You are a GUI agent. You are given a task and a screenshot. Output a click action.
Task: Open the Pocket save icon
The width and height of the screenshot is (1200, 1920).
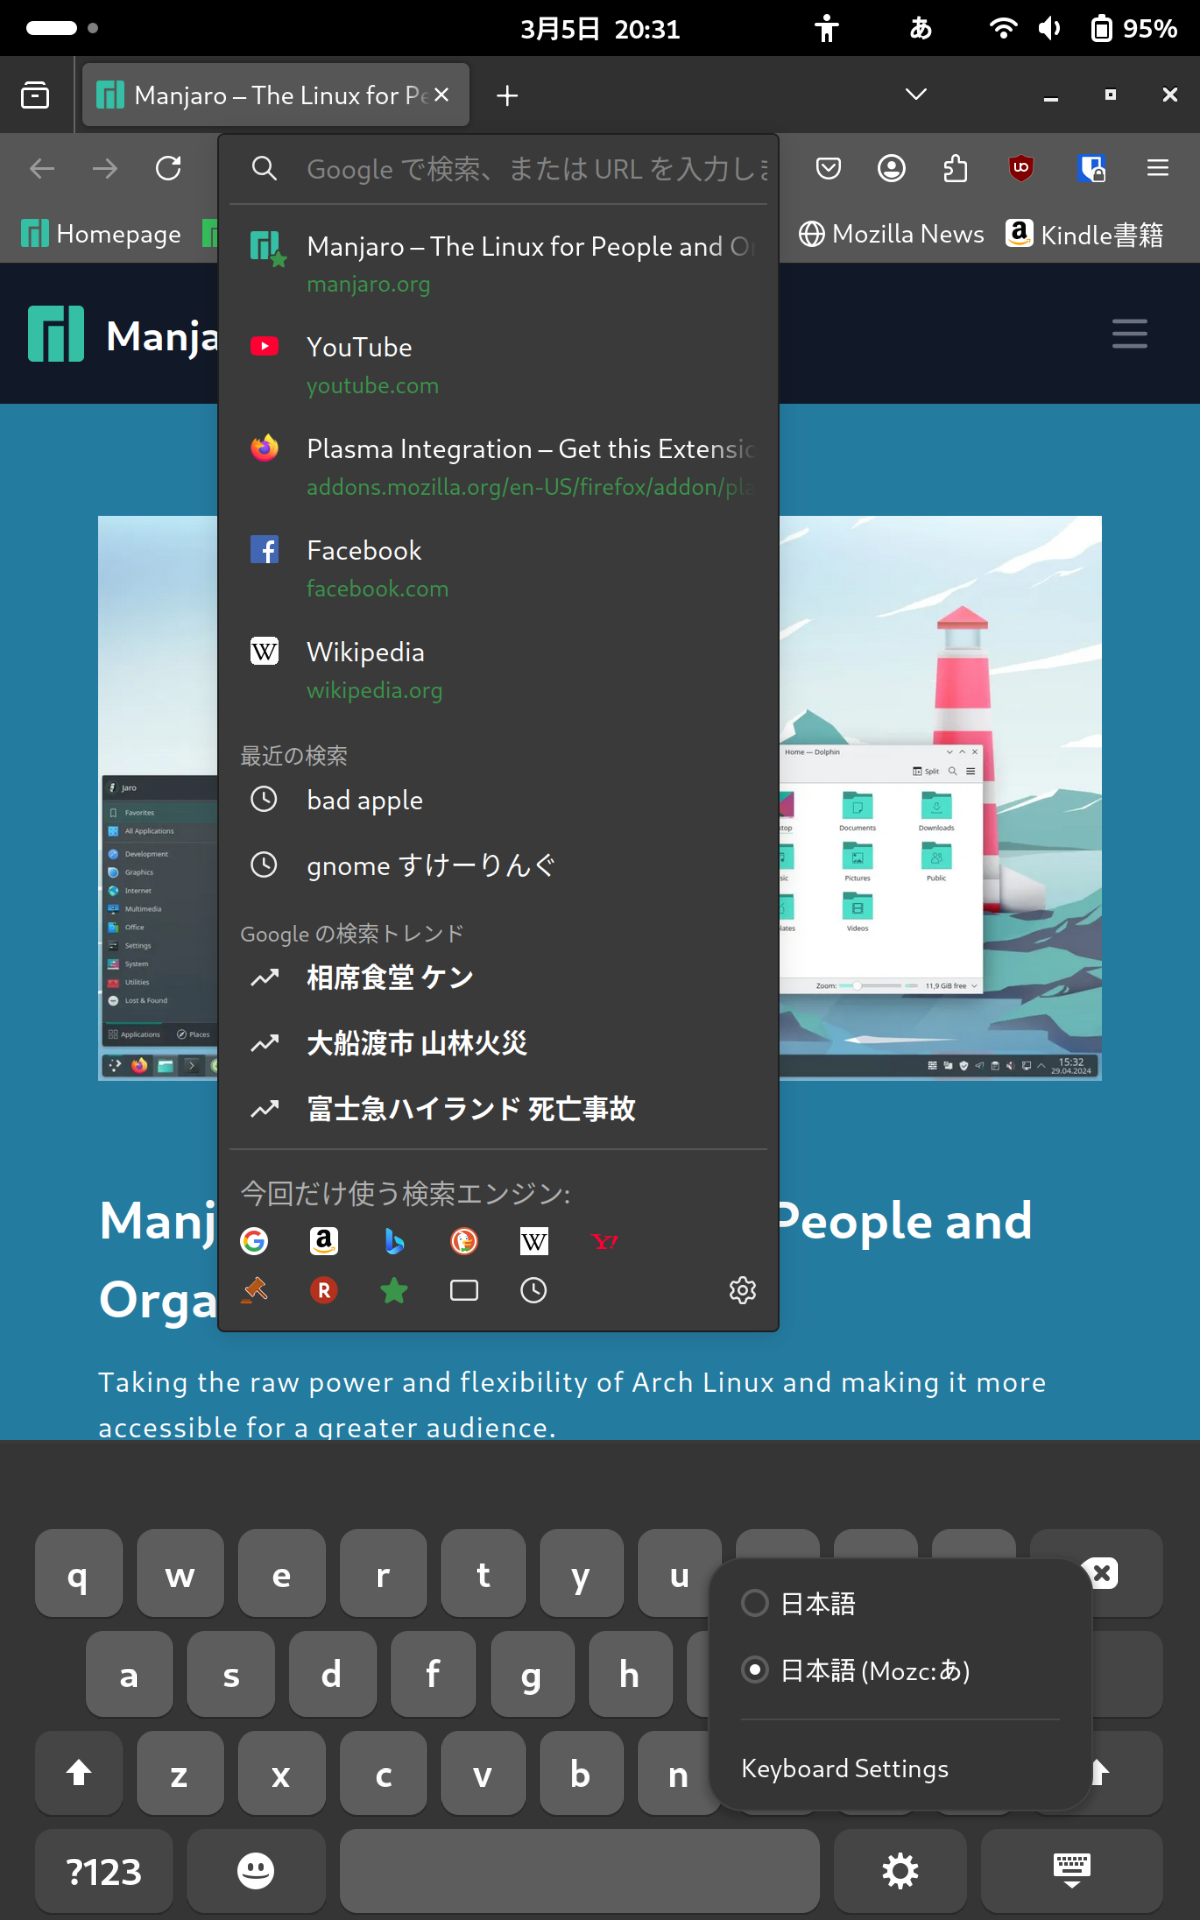828,168
